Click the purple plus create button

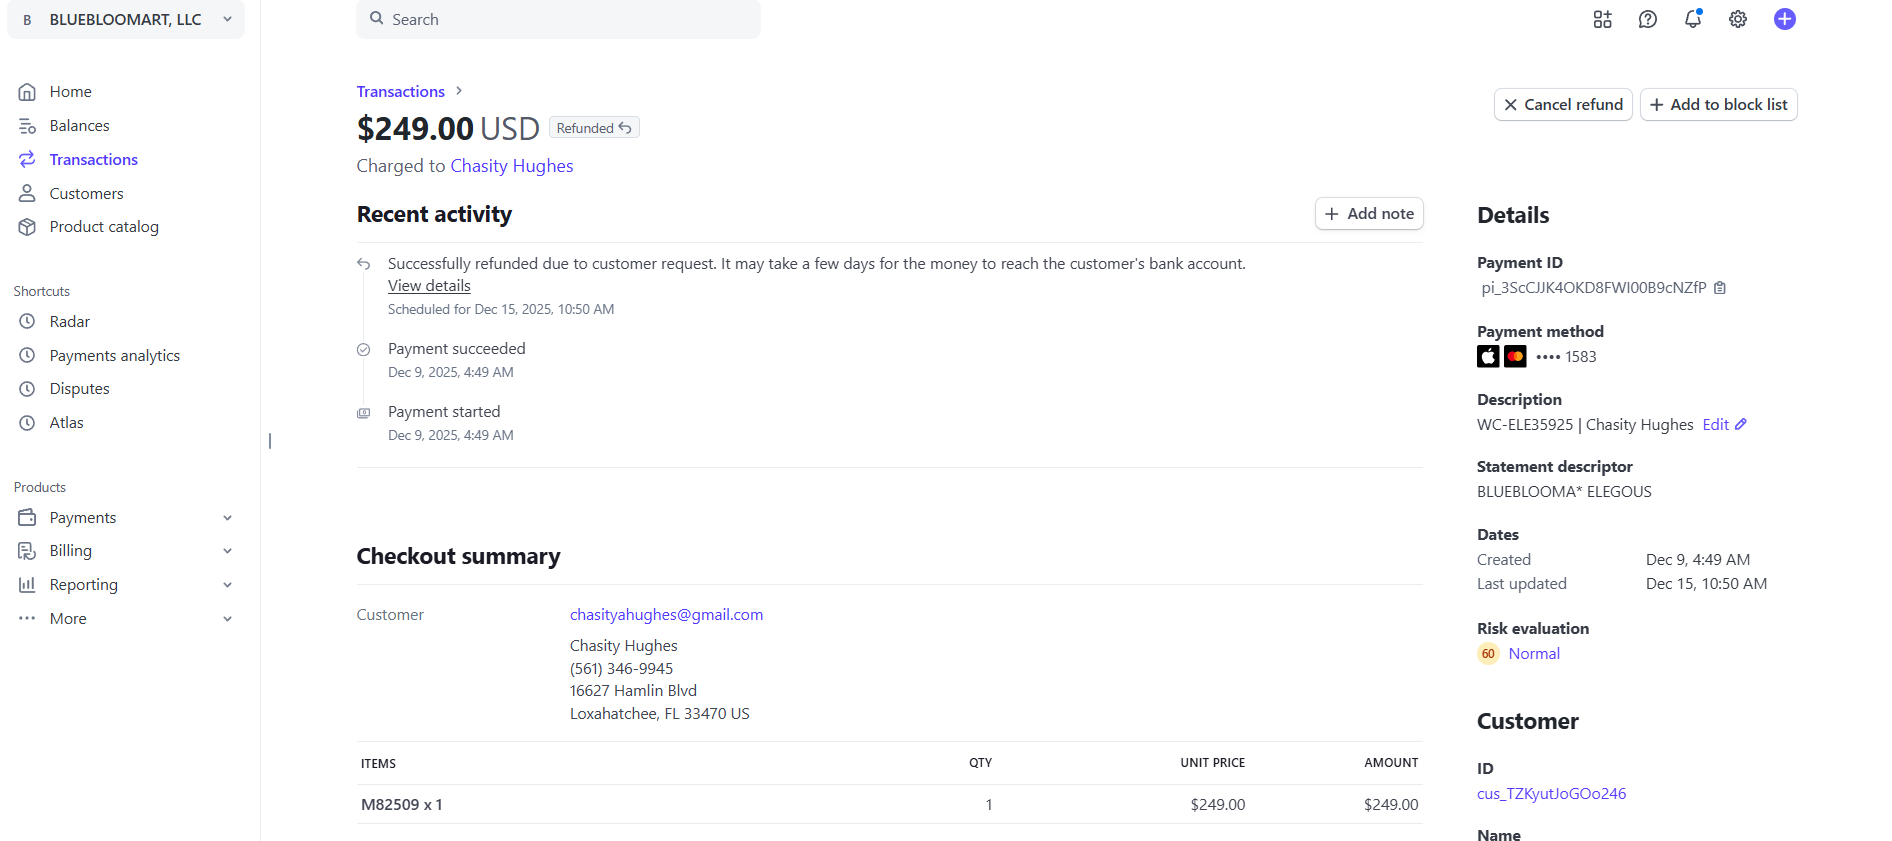1785,19
